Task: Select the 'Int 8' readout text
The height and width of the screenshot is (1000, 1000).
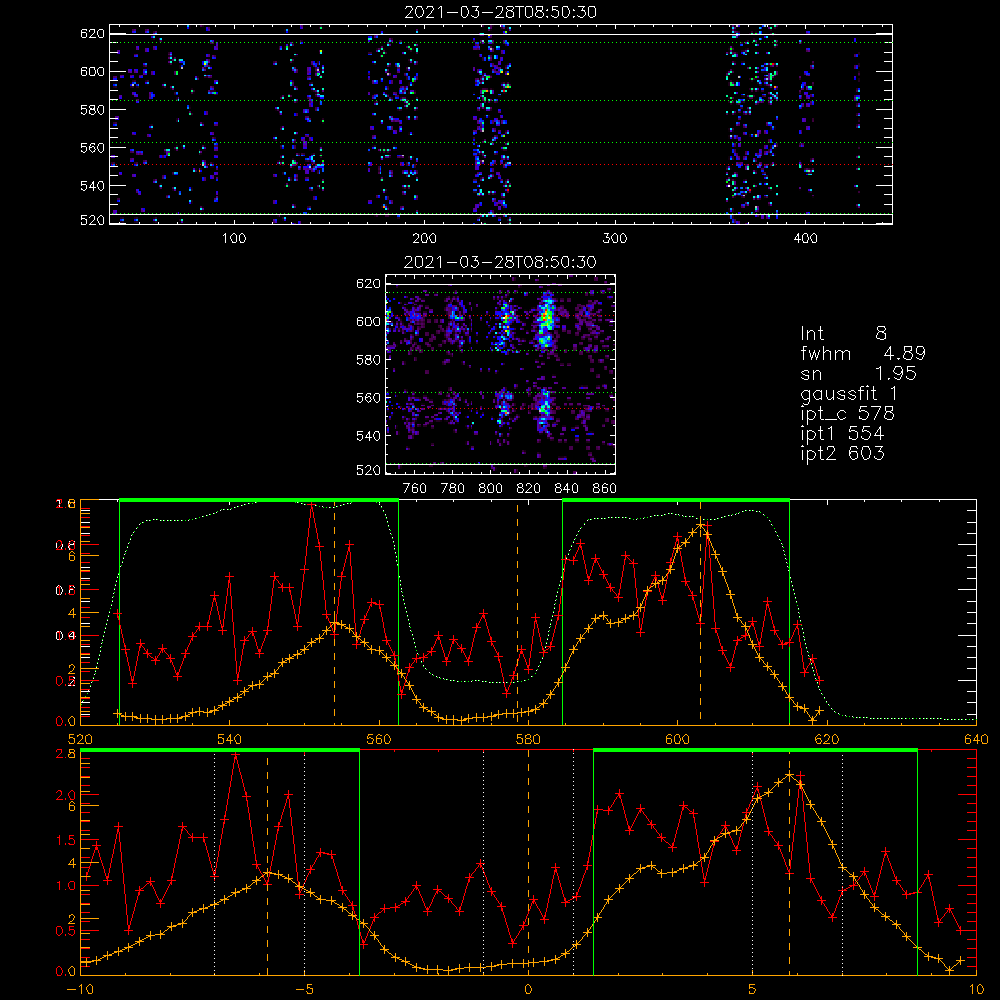Action: click(x=843, y=334)
